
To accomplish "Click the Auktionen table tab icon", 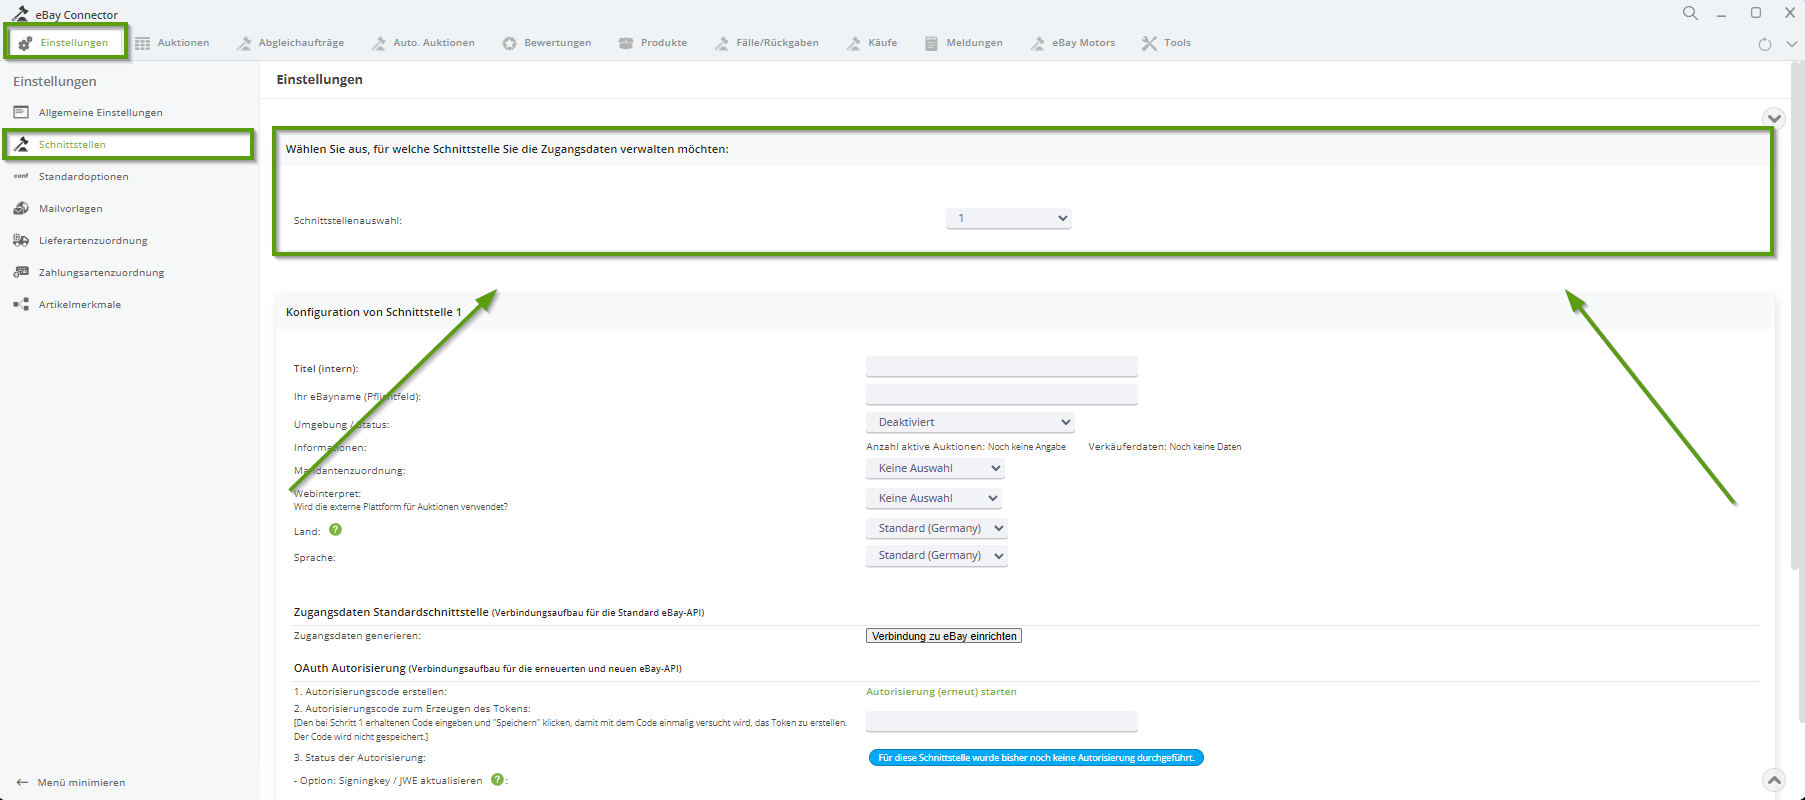I will [x=143, y=43].
